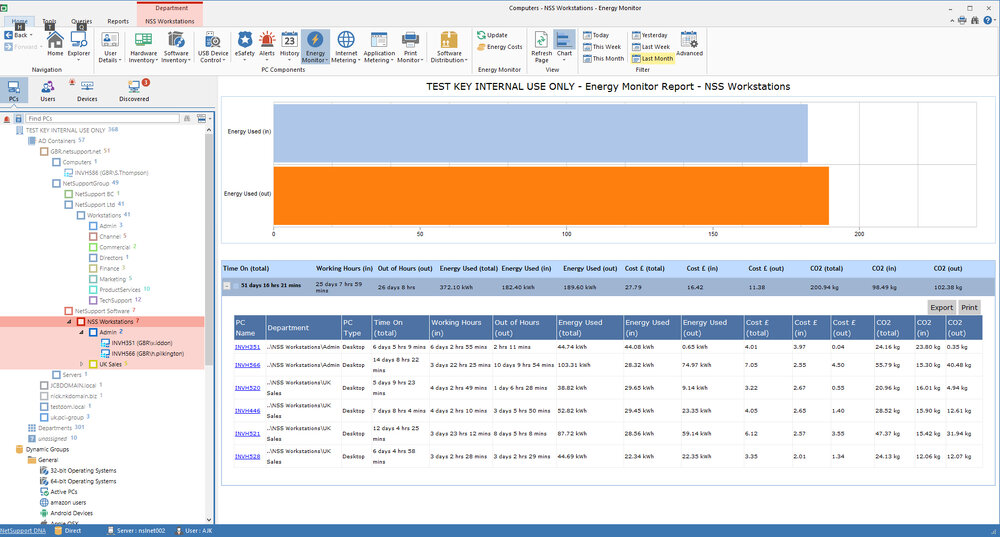Switch to the Users view
1000x537 pixels.
pyautogui.click(x=48, y=91)
